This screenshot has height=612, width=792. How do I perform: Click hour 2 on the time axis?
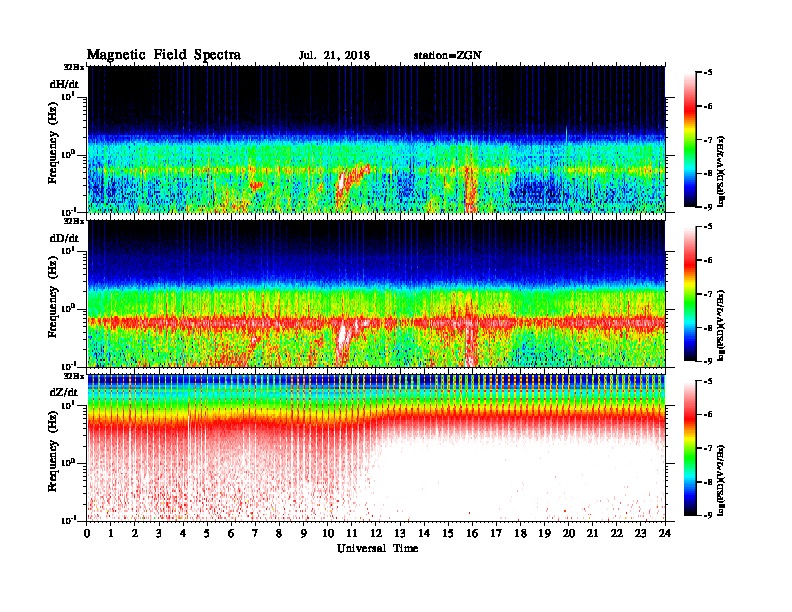pos(135,534)
